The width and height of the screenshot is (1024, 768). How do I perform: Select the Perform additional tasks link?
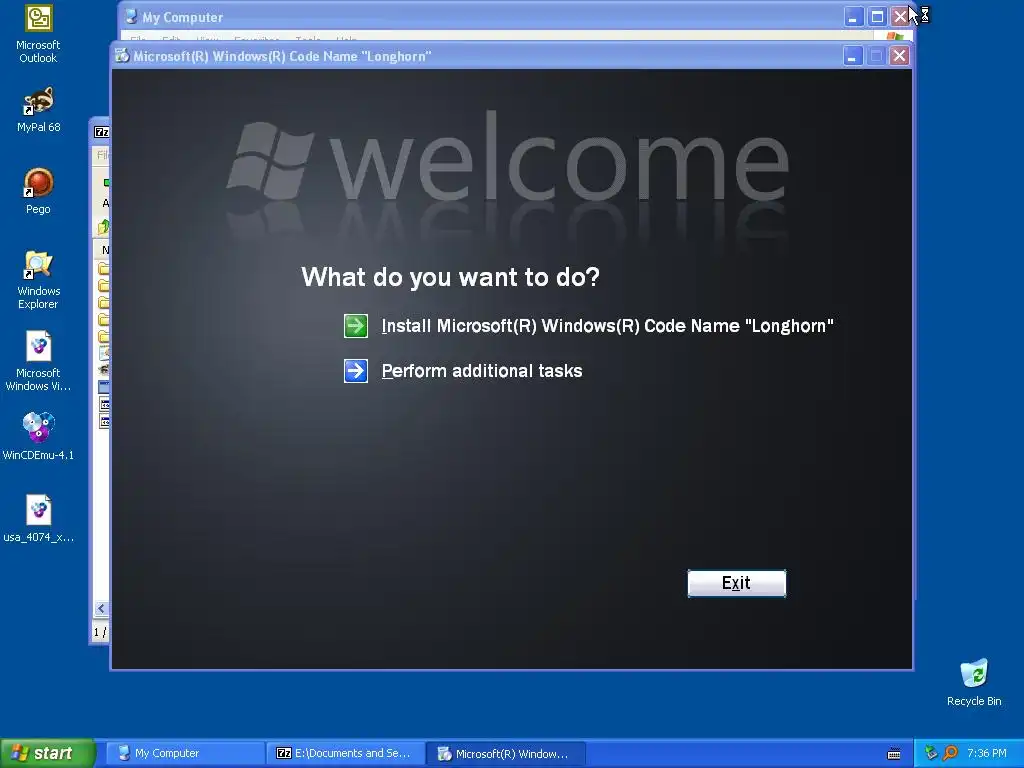482,371
